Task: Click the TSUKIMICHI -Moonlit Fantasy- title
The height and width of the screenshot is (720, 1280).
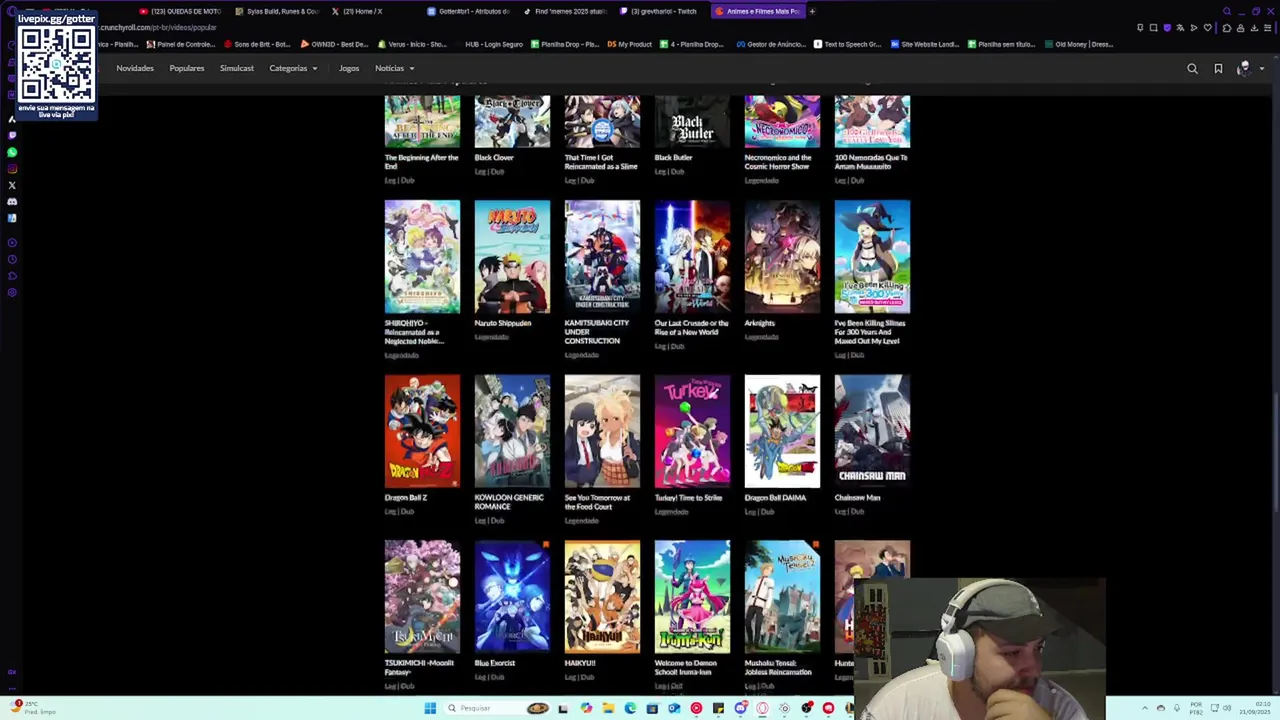Action: (x=419, y=667)
